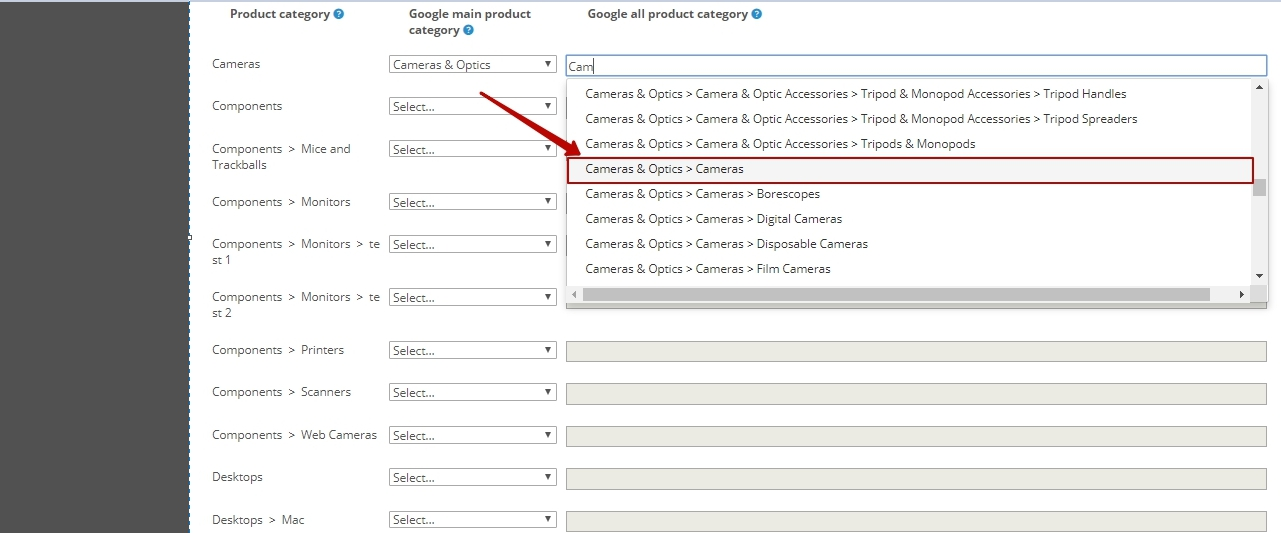Pick 'Cameras > Borescopes' from suggestions
Image resolution: width=1281 pixels, height=533 pixels.
pyautogui.click(x=702, y=194)
